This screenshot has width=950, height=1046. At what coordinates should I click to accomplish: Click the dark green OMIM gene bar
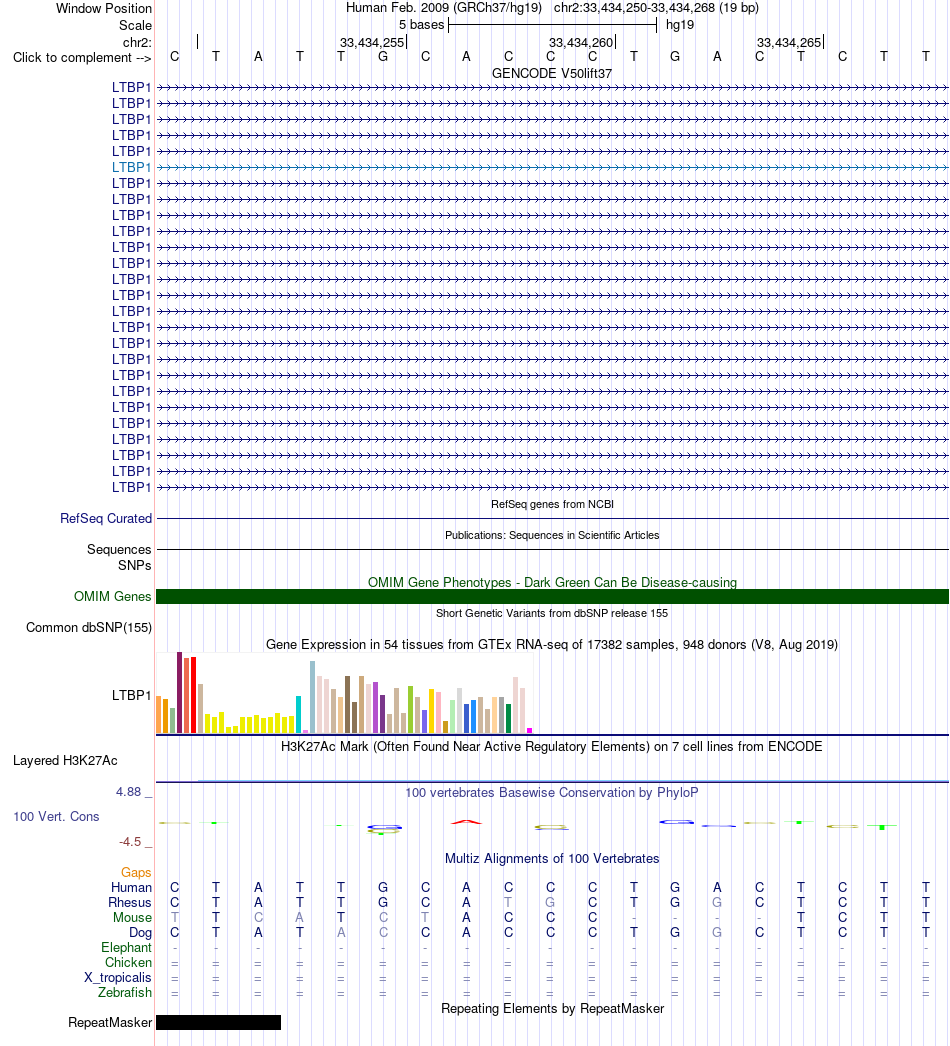tap(552, 596)
